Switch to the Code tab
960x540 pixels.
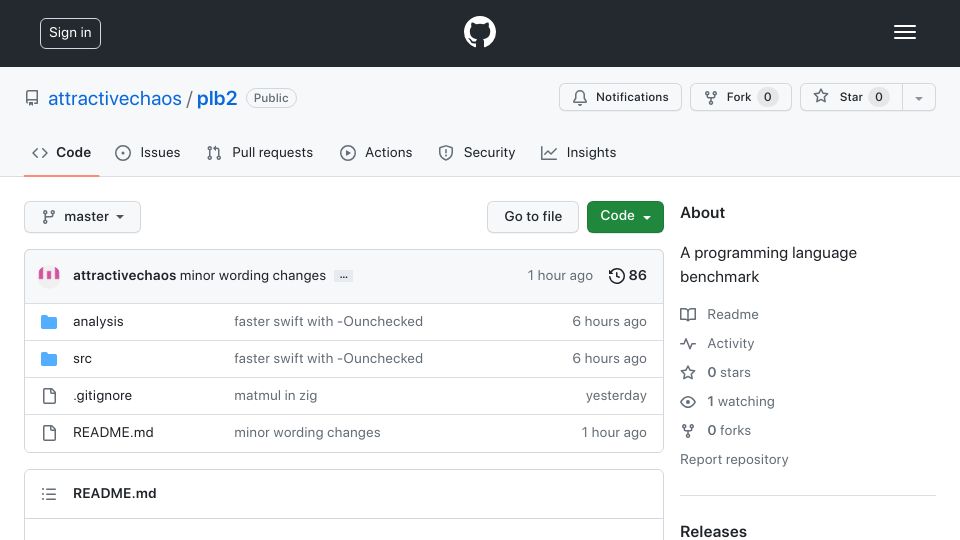click(x=62, y=152)
